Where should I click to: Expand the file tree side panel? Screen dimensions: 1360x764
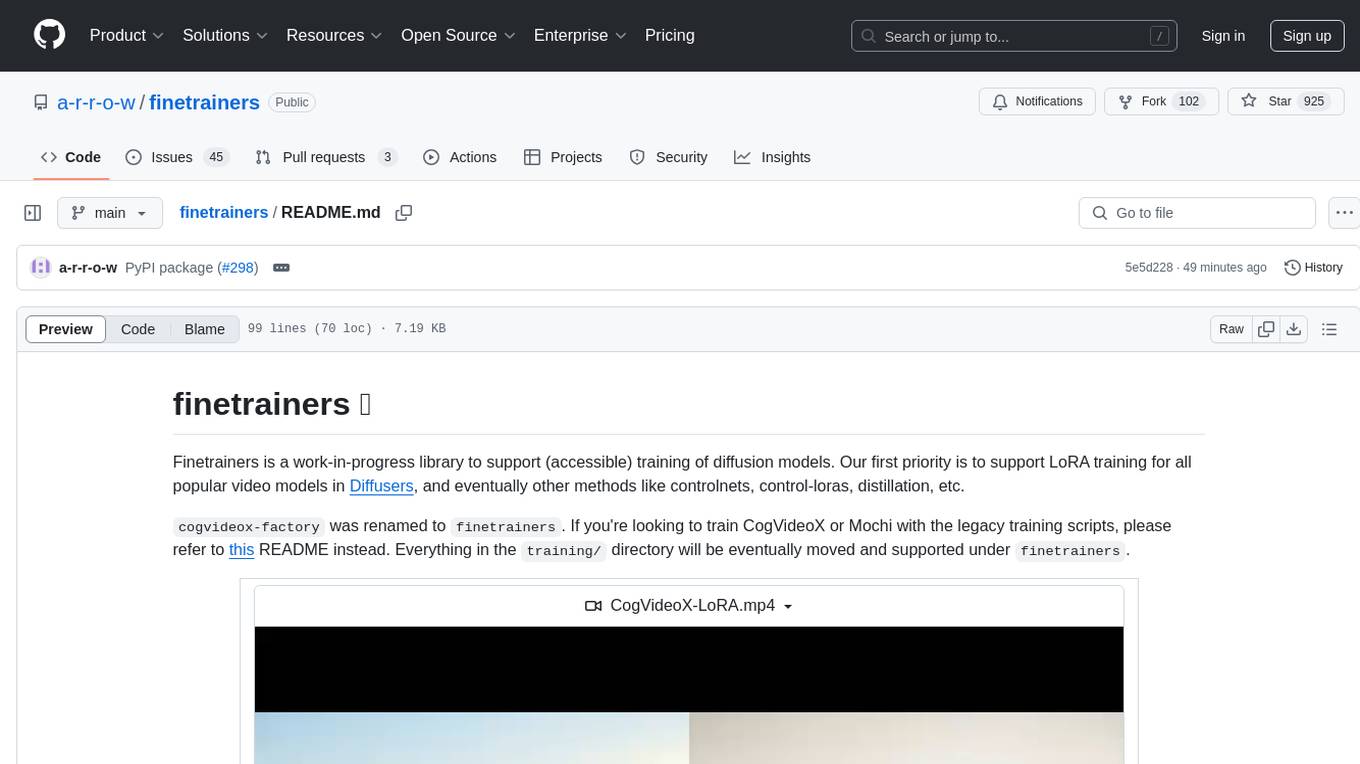click(x=33, y=213)
